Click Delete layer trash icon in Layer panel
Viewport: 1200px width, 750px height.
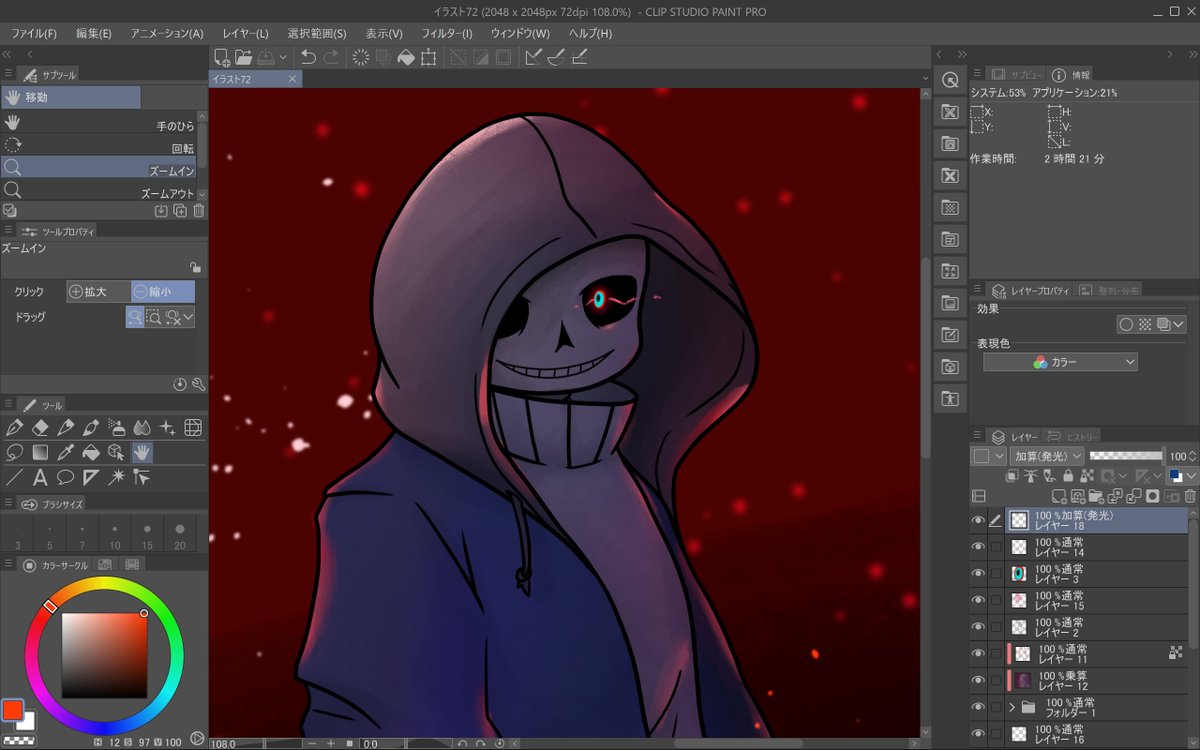pos(1190,496)
